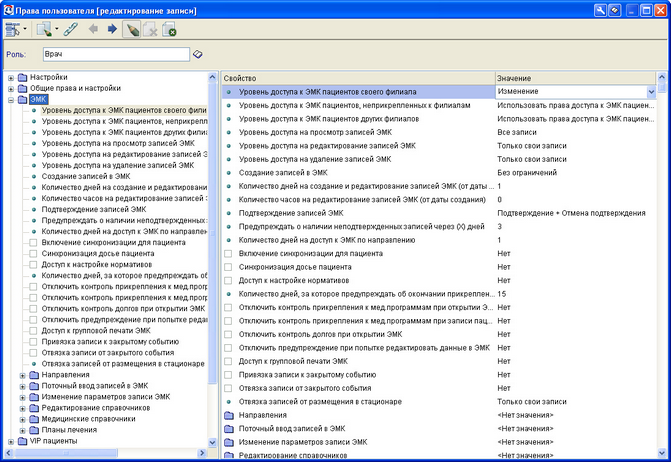Image resolution: width=671 pixels, height=462 pixels.
Task: Sort by the Значение column header
Action: click(x=575, y=78)
